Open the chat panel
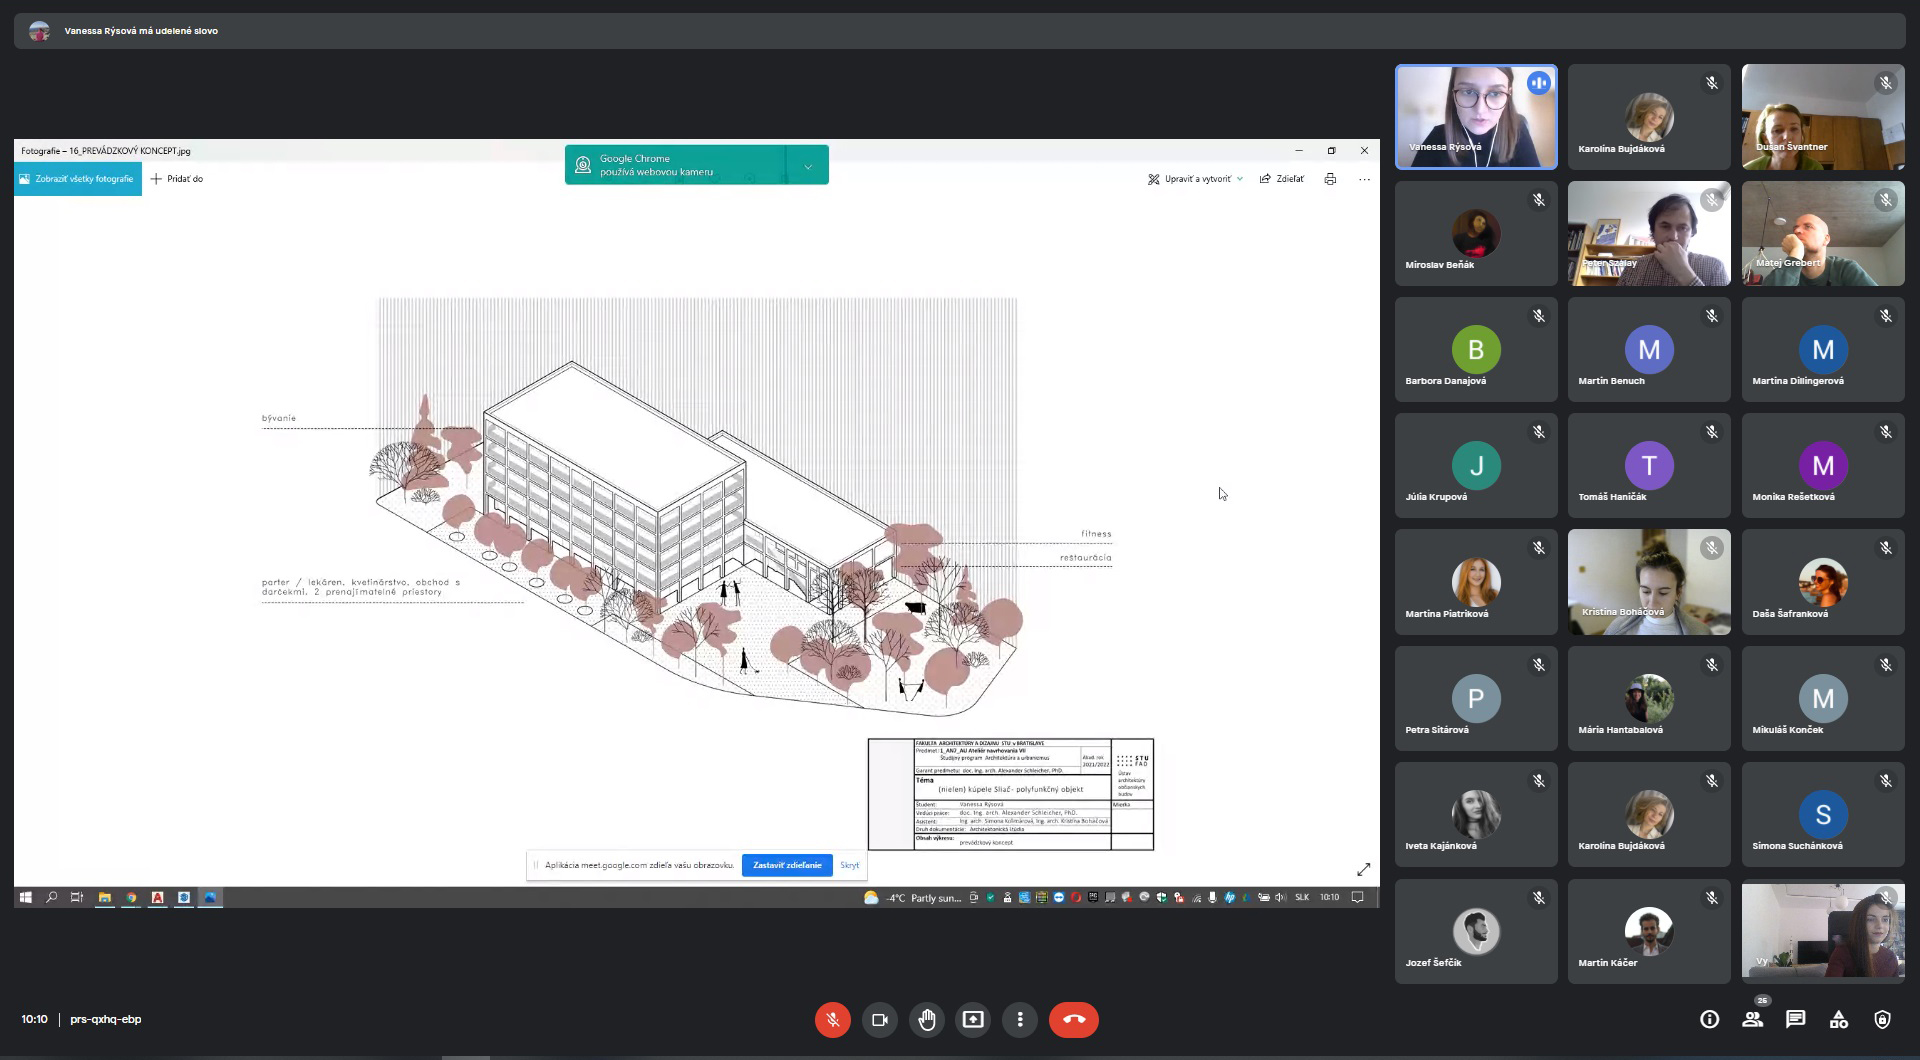The image size is (1920, 1060). [1796, 1019]
